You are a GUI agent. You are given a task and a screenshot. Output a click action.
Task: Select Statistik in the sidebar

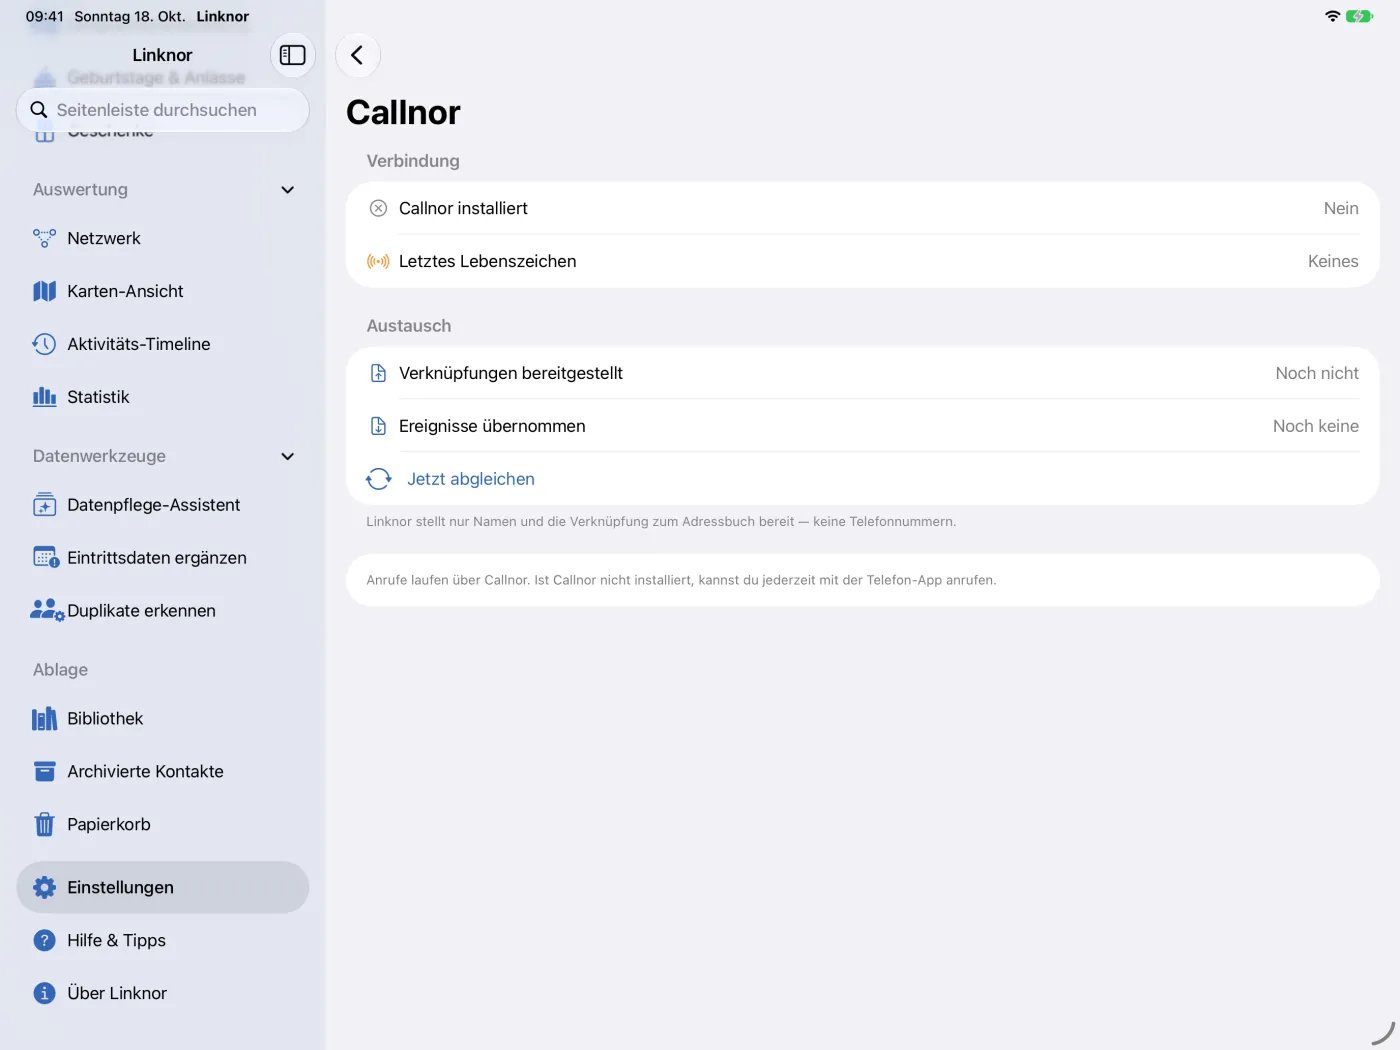click(163, 397)
